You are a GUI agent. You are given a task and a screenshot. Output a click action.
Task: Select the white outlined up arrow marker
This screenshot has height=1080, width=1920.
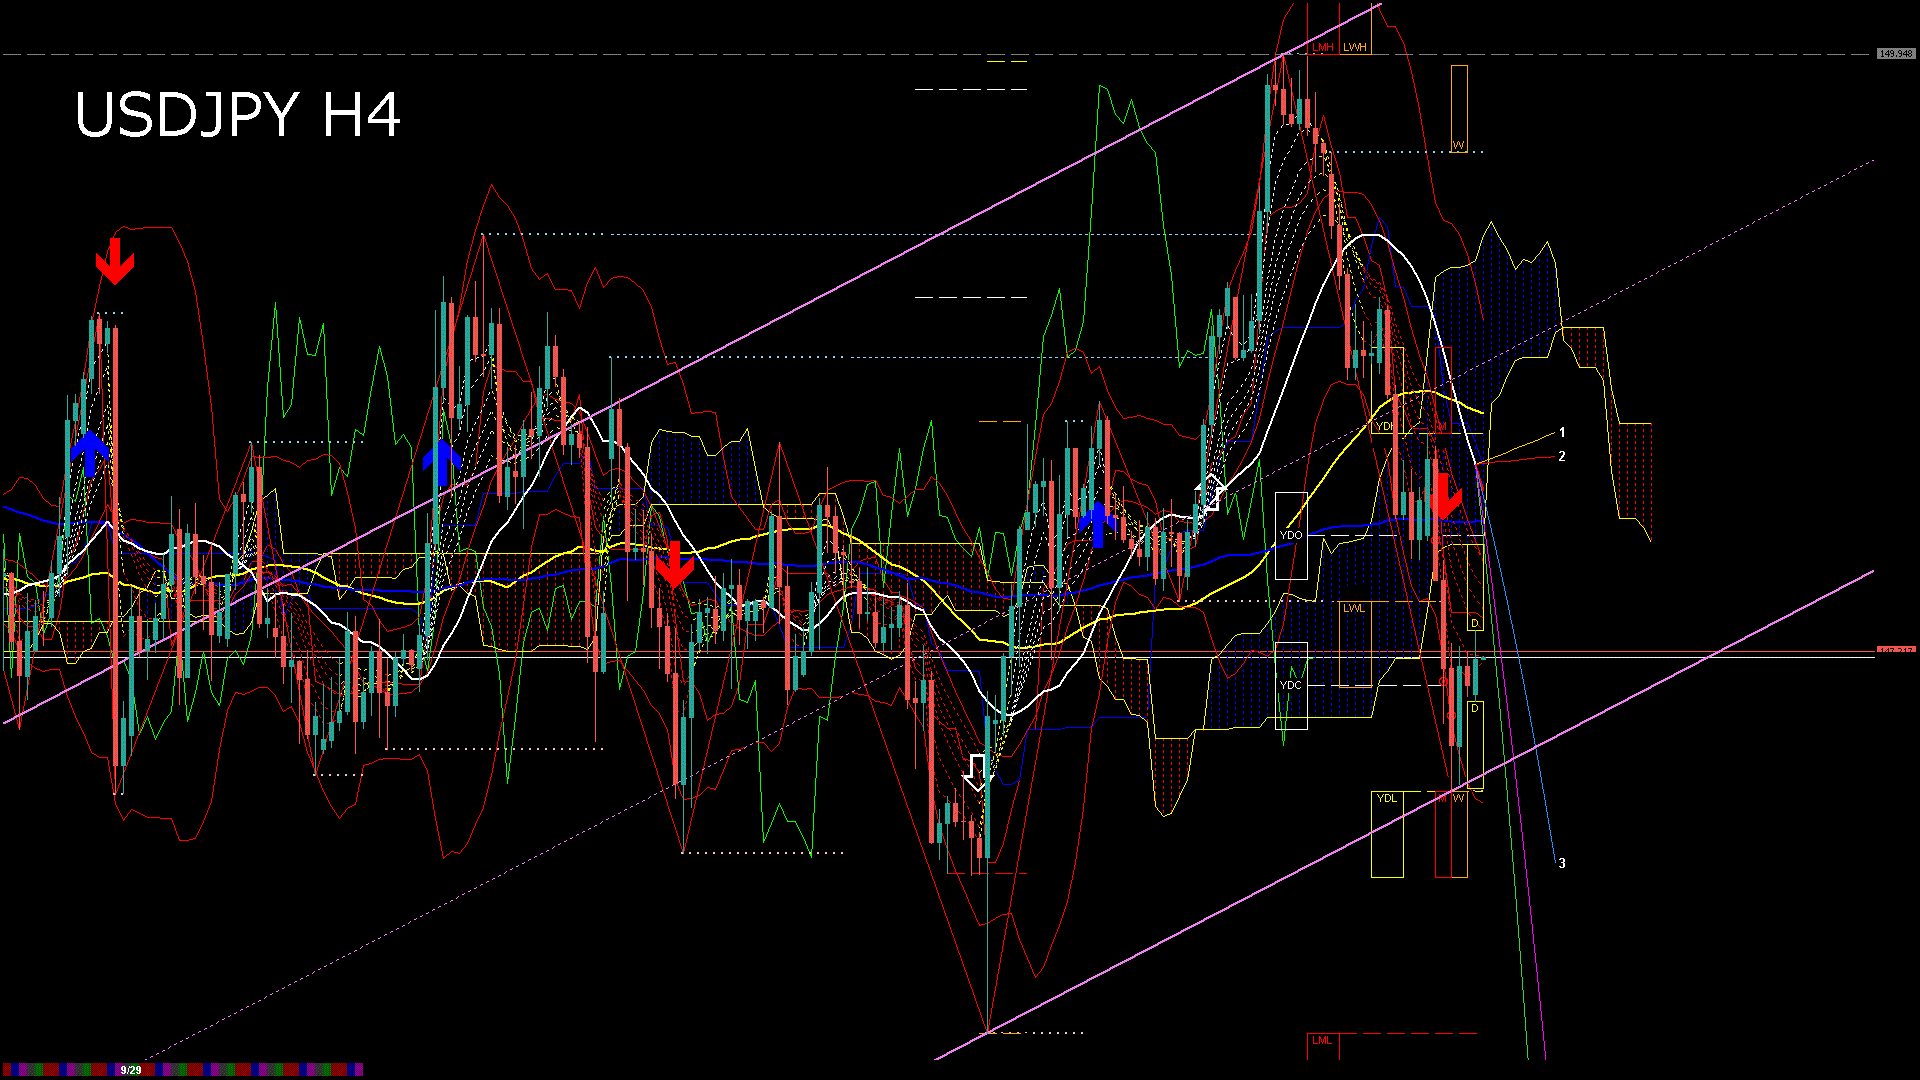coord(1211,493)
